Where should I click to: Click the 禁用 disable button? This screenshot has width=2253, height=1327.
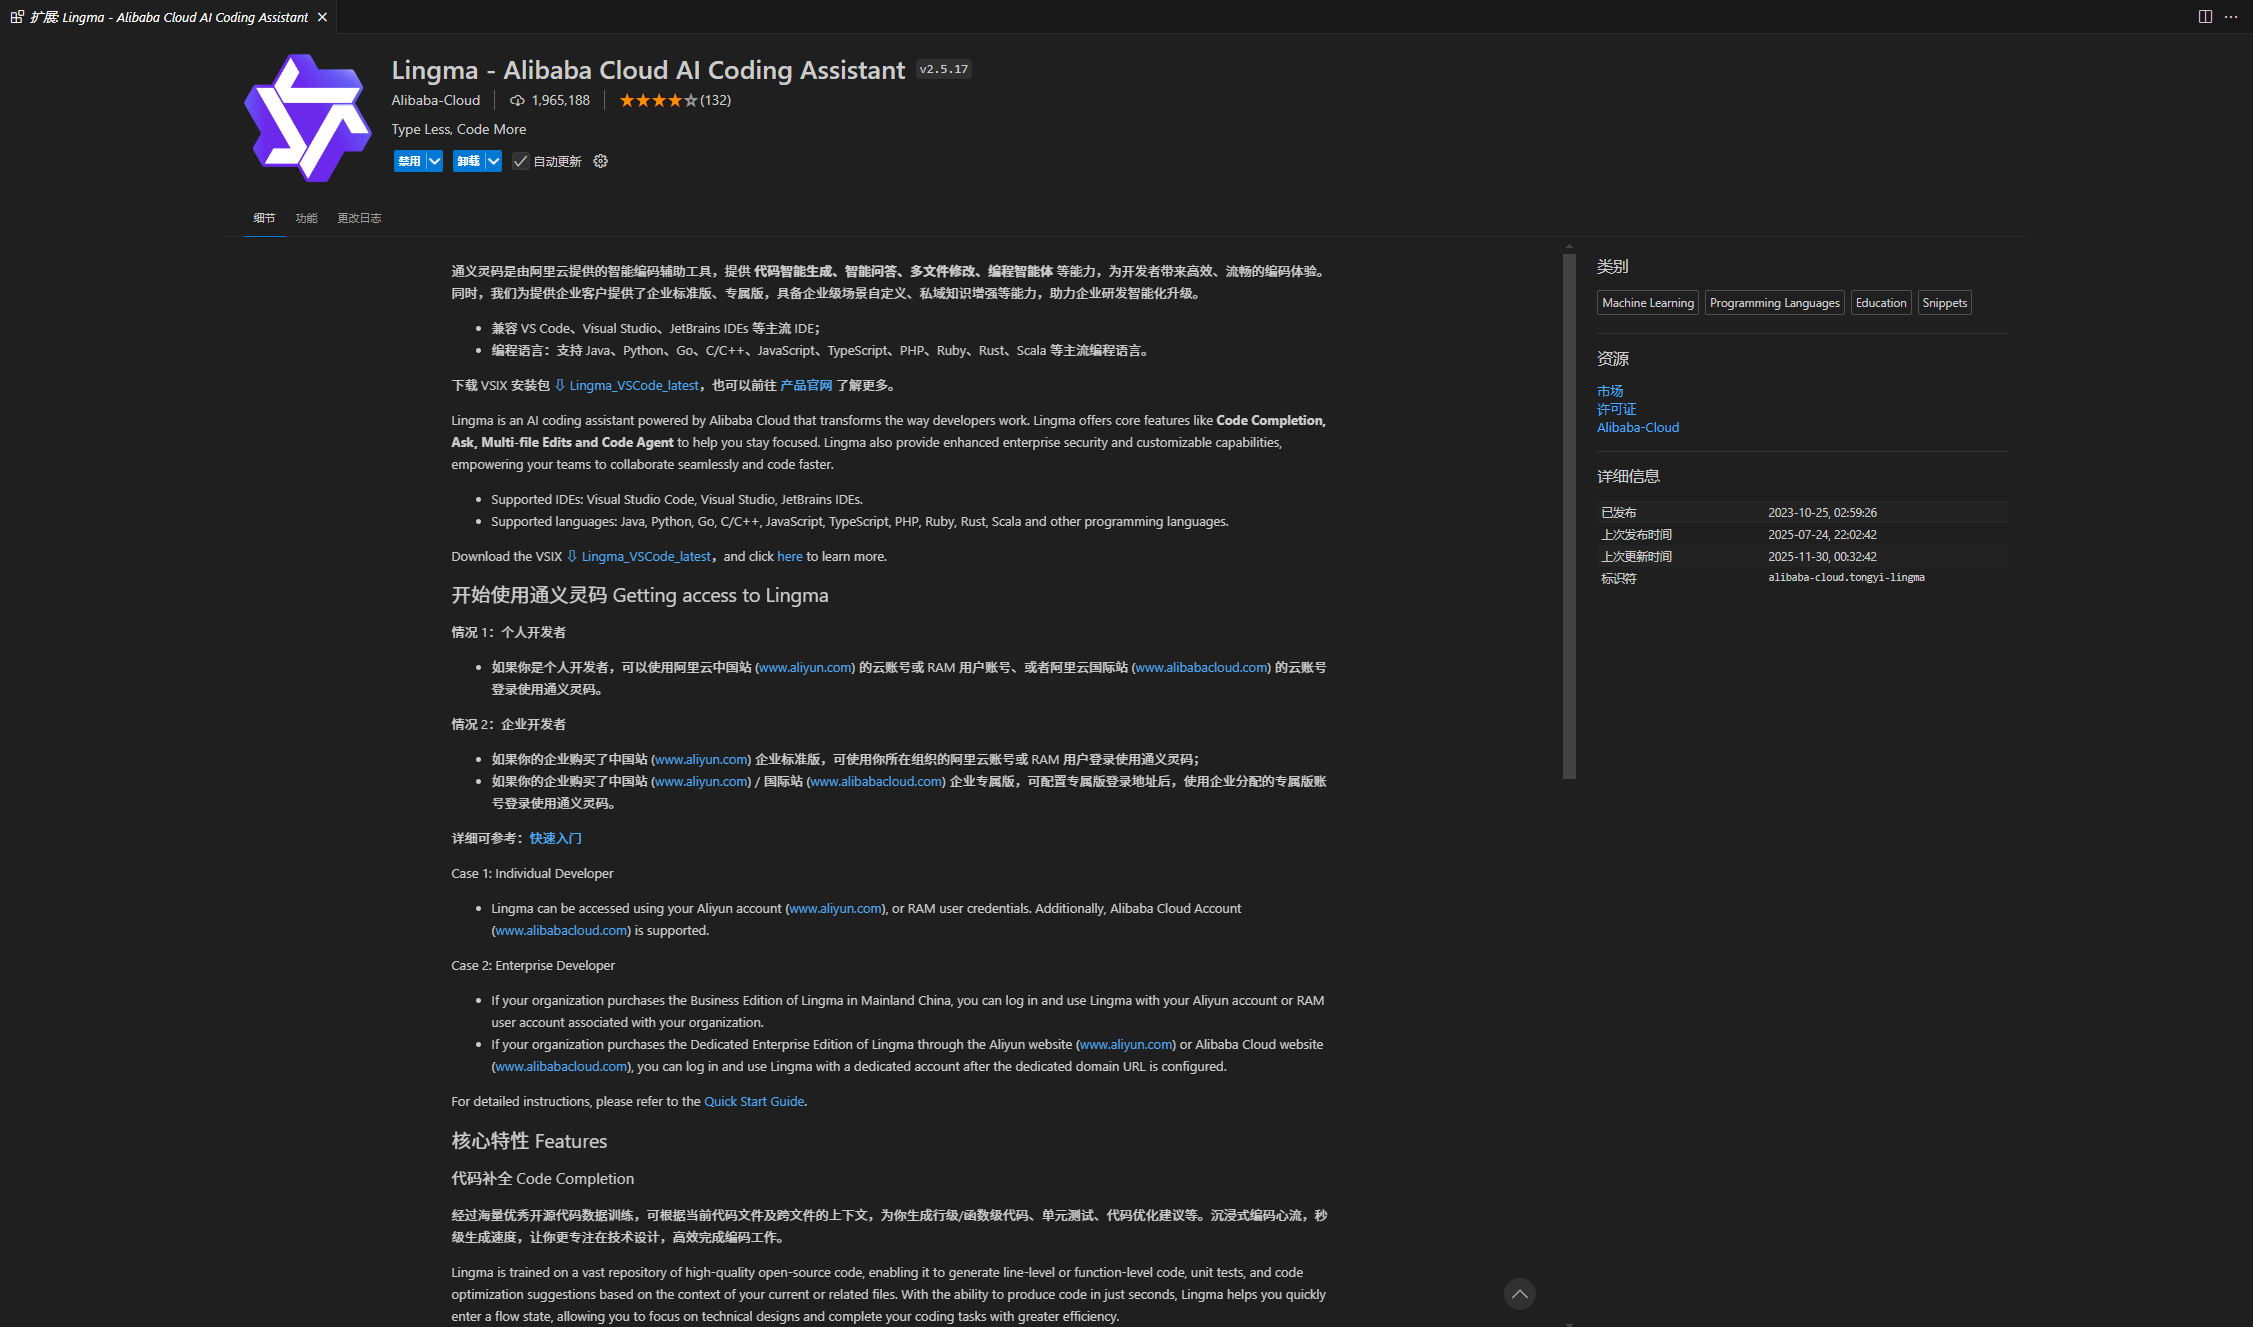(409, 161)
